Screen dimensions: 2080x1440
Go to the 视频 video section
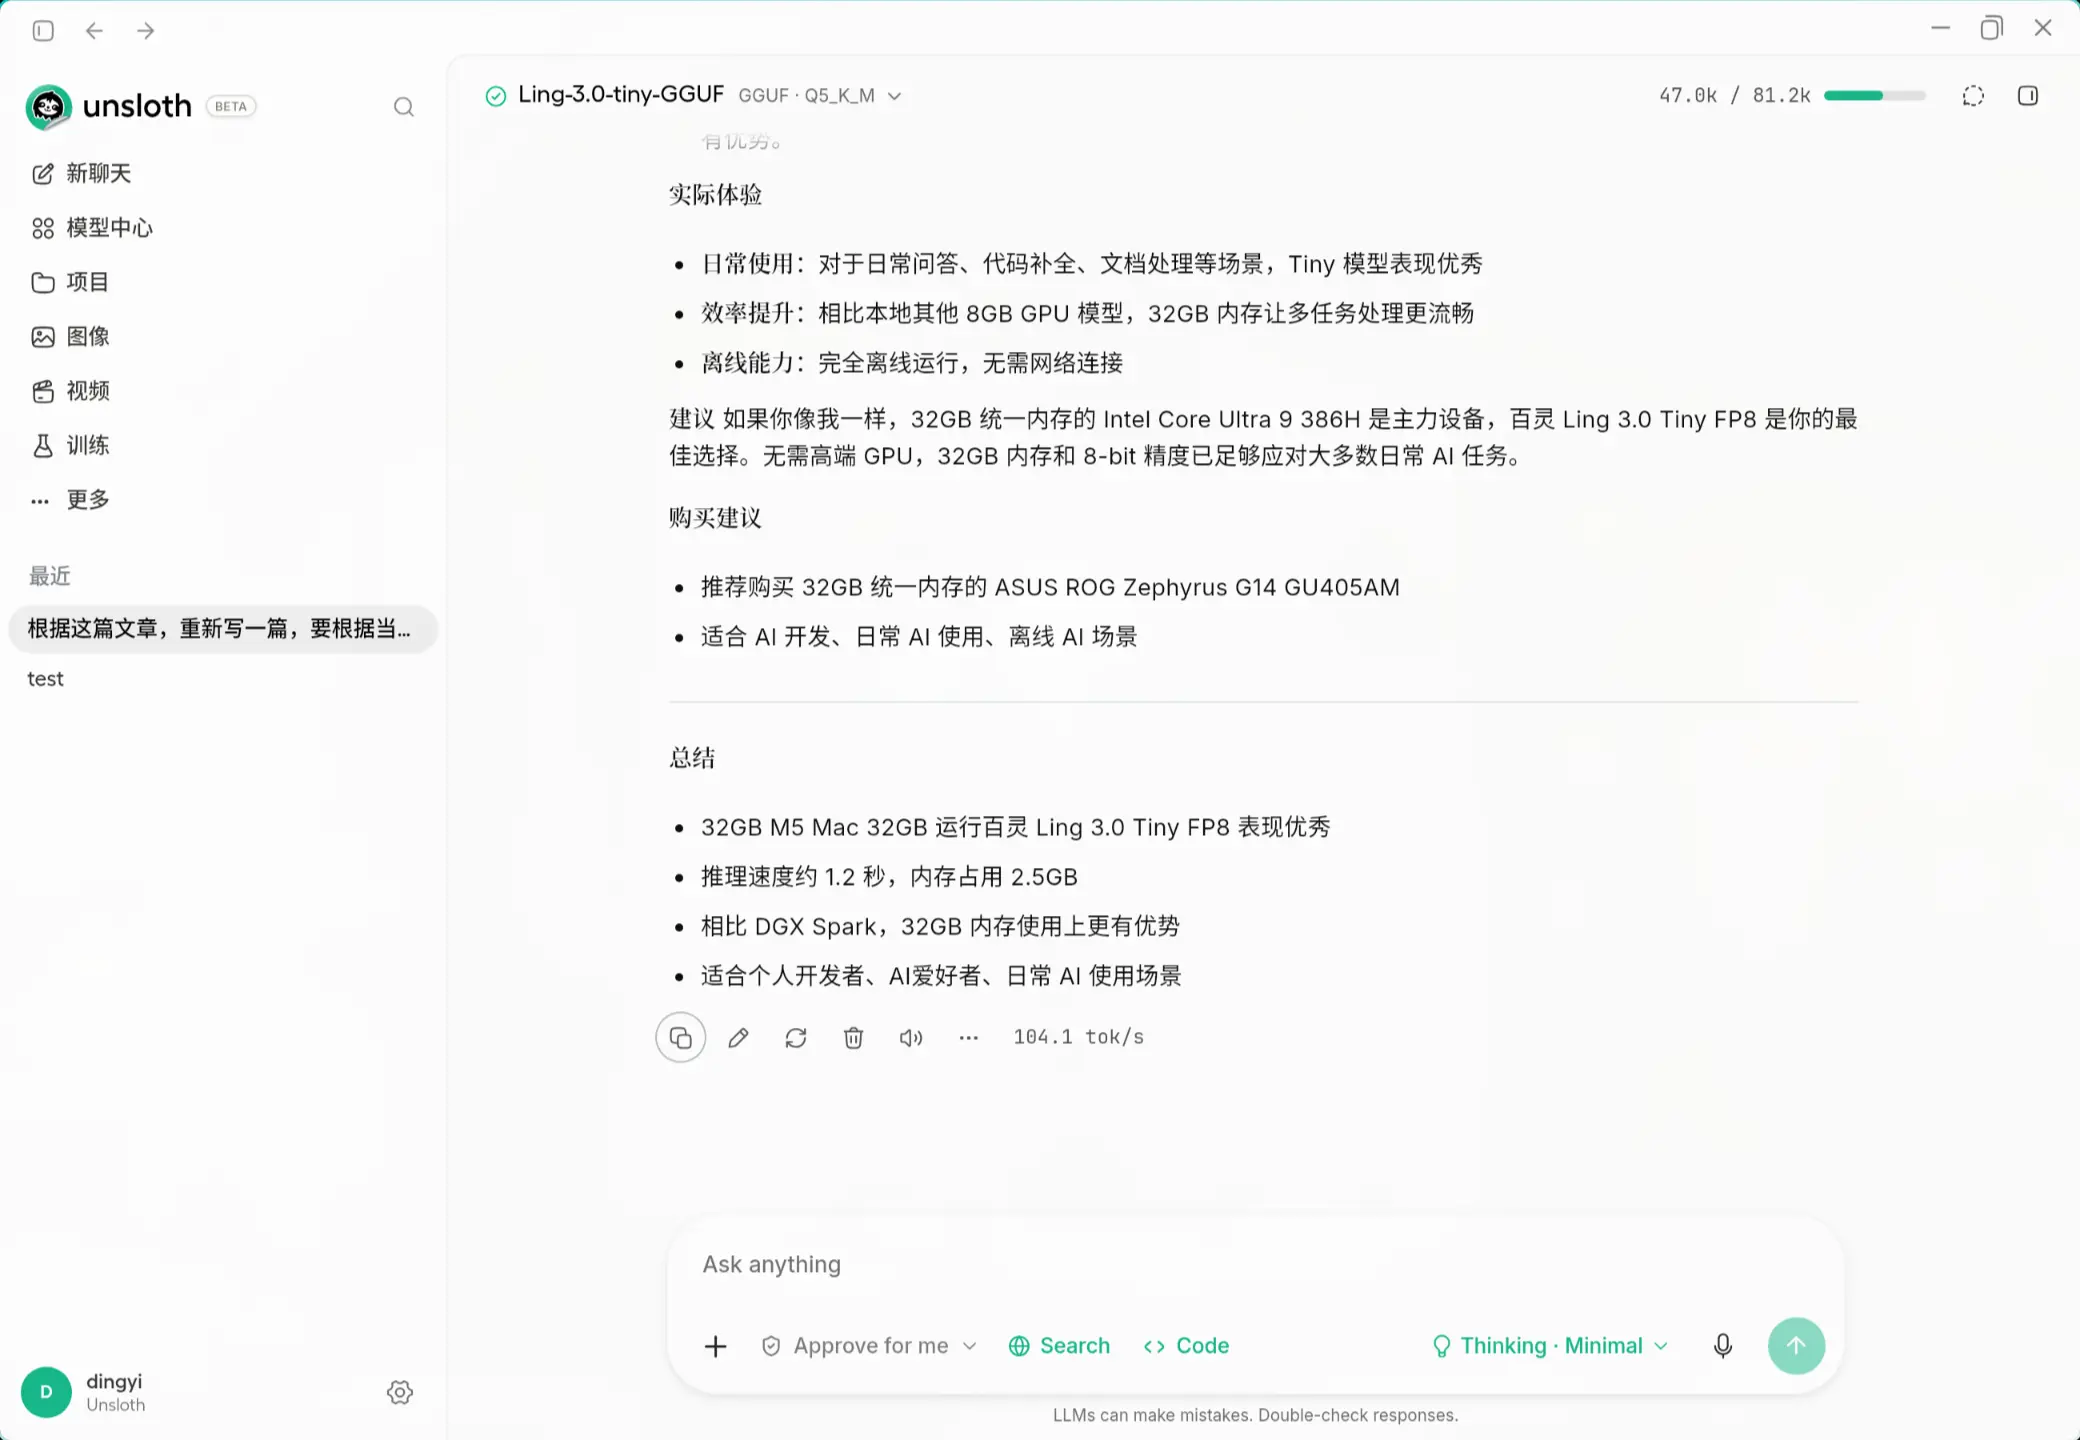70,391
